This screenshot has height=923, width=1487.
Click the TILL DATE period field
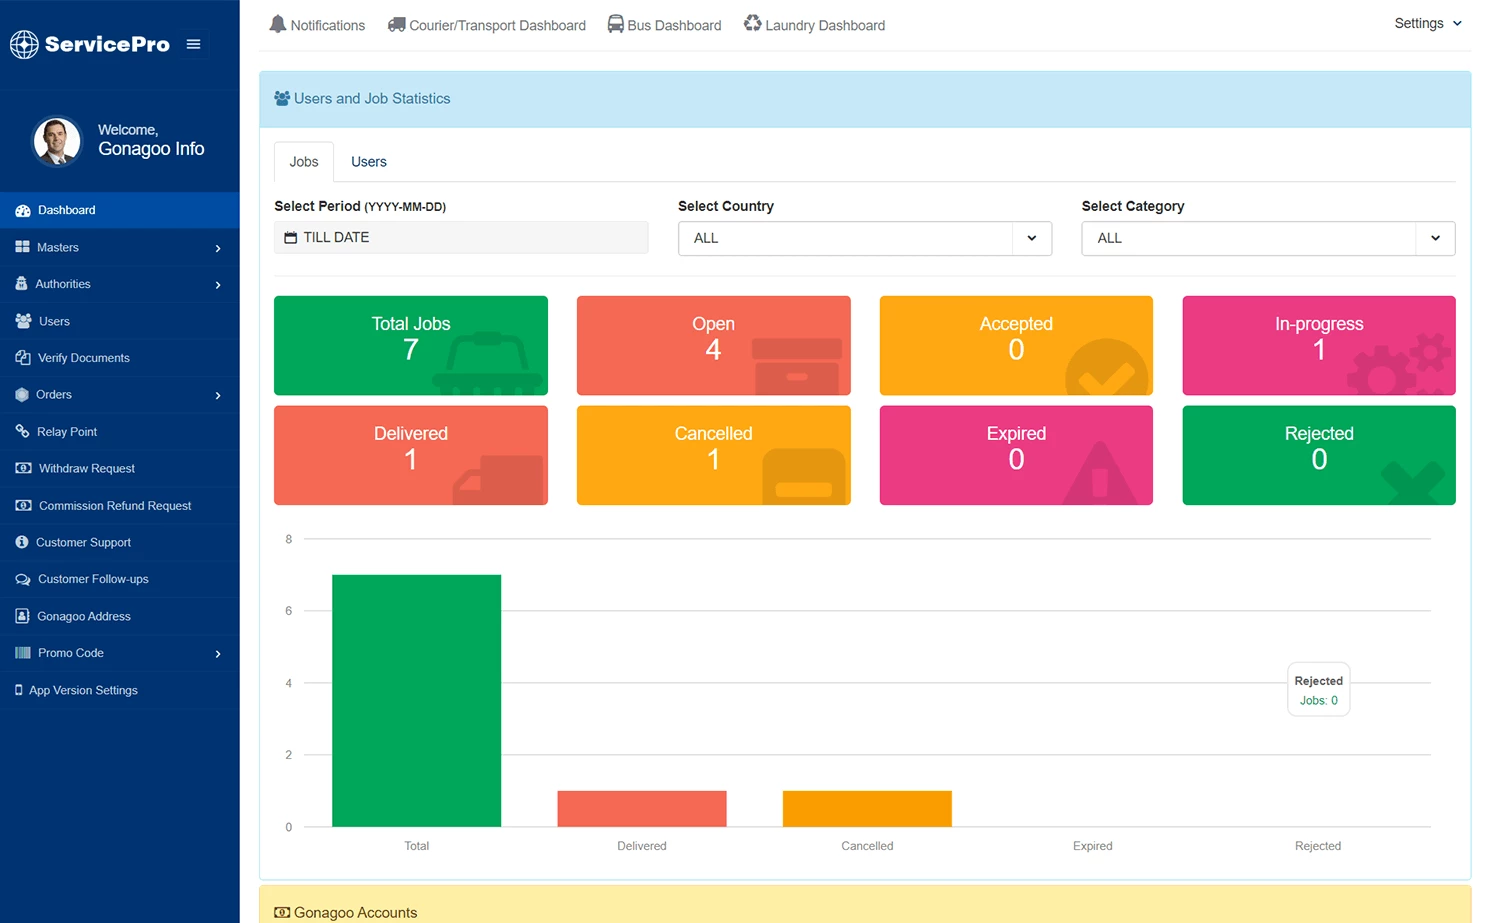460,237
